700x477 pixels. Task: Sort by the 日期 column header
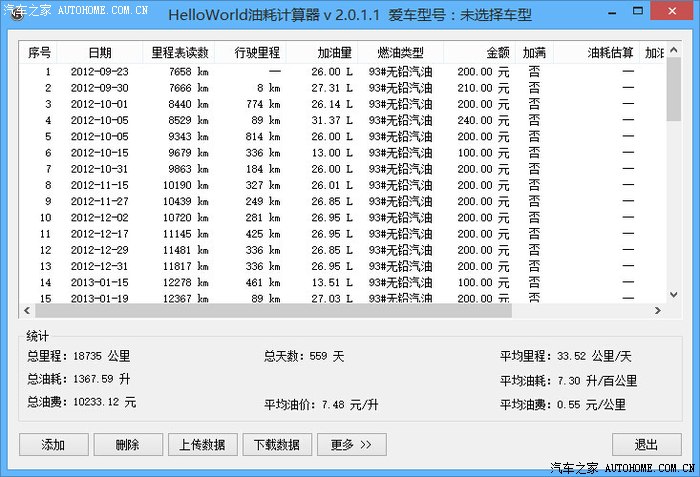(x=99, y=52)
